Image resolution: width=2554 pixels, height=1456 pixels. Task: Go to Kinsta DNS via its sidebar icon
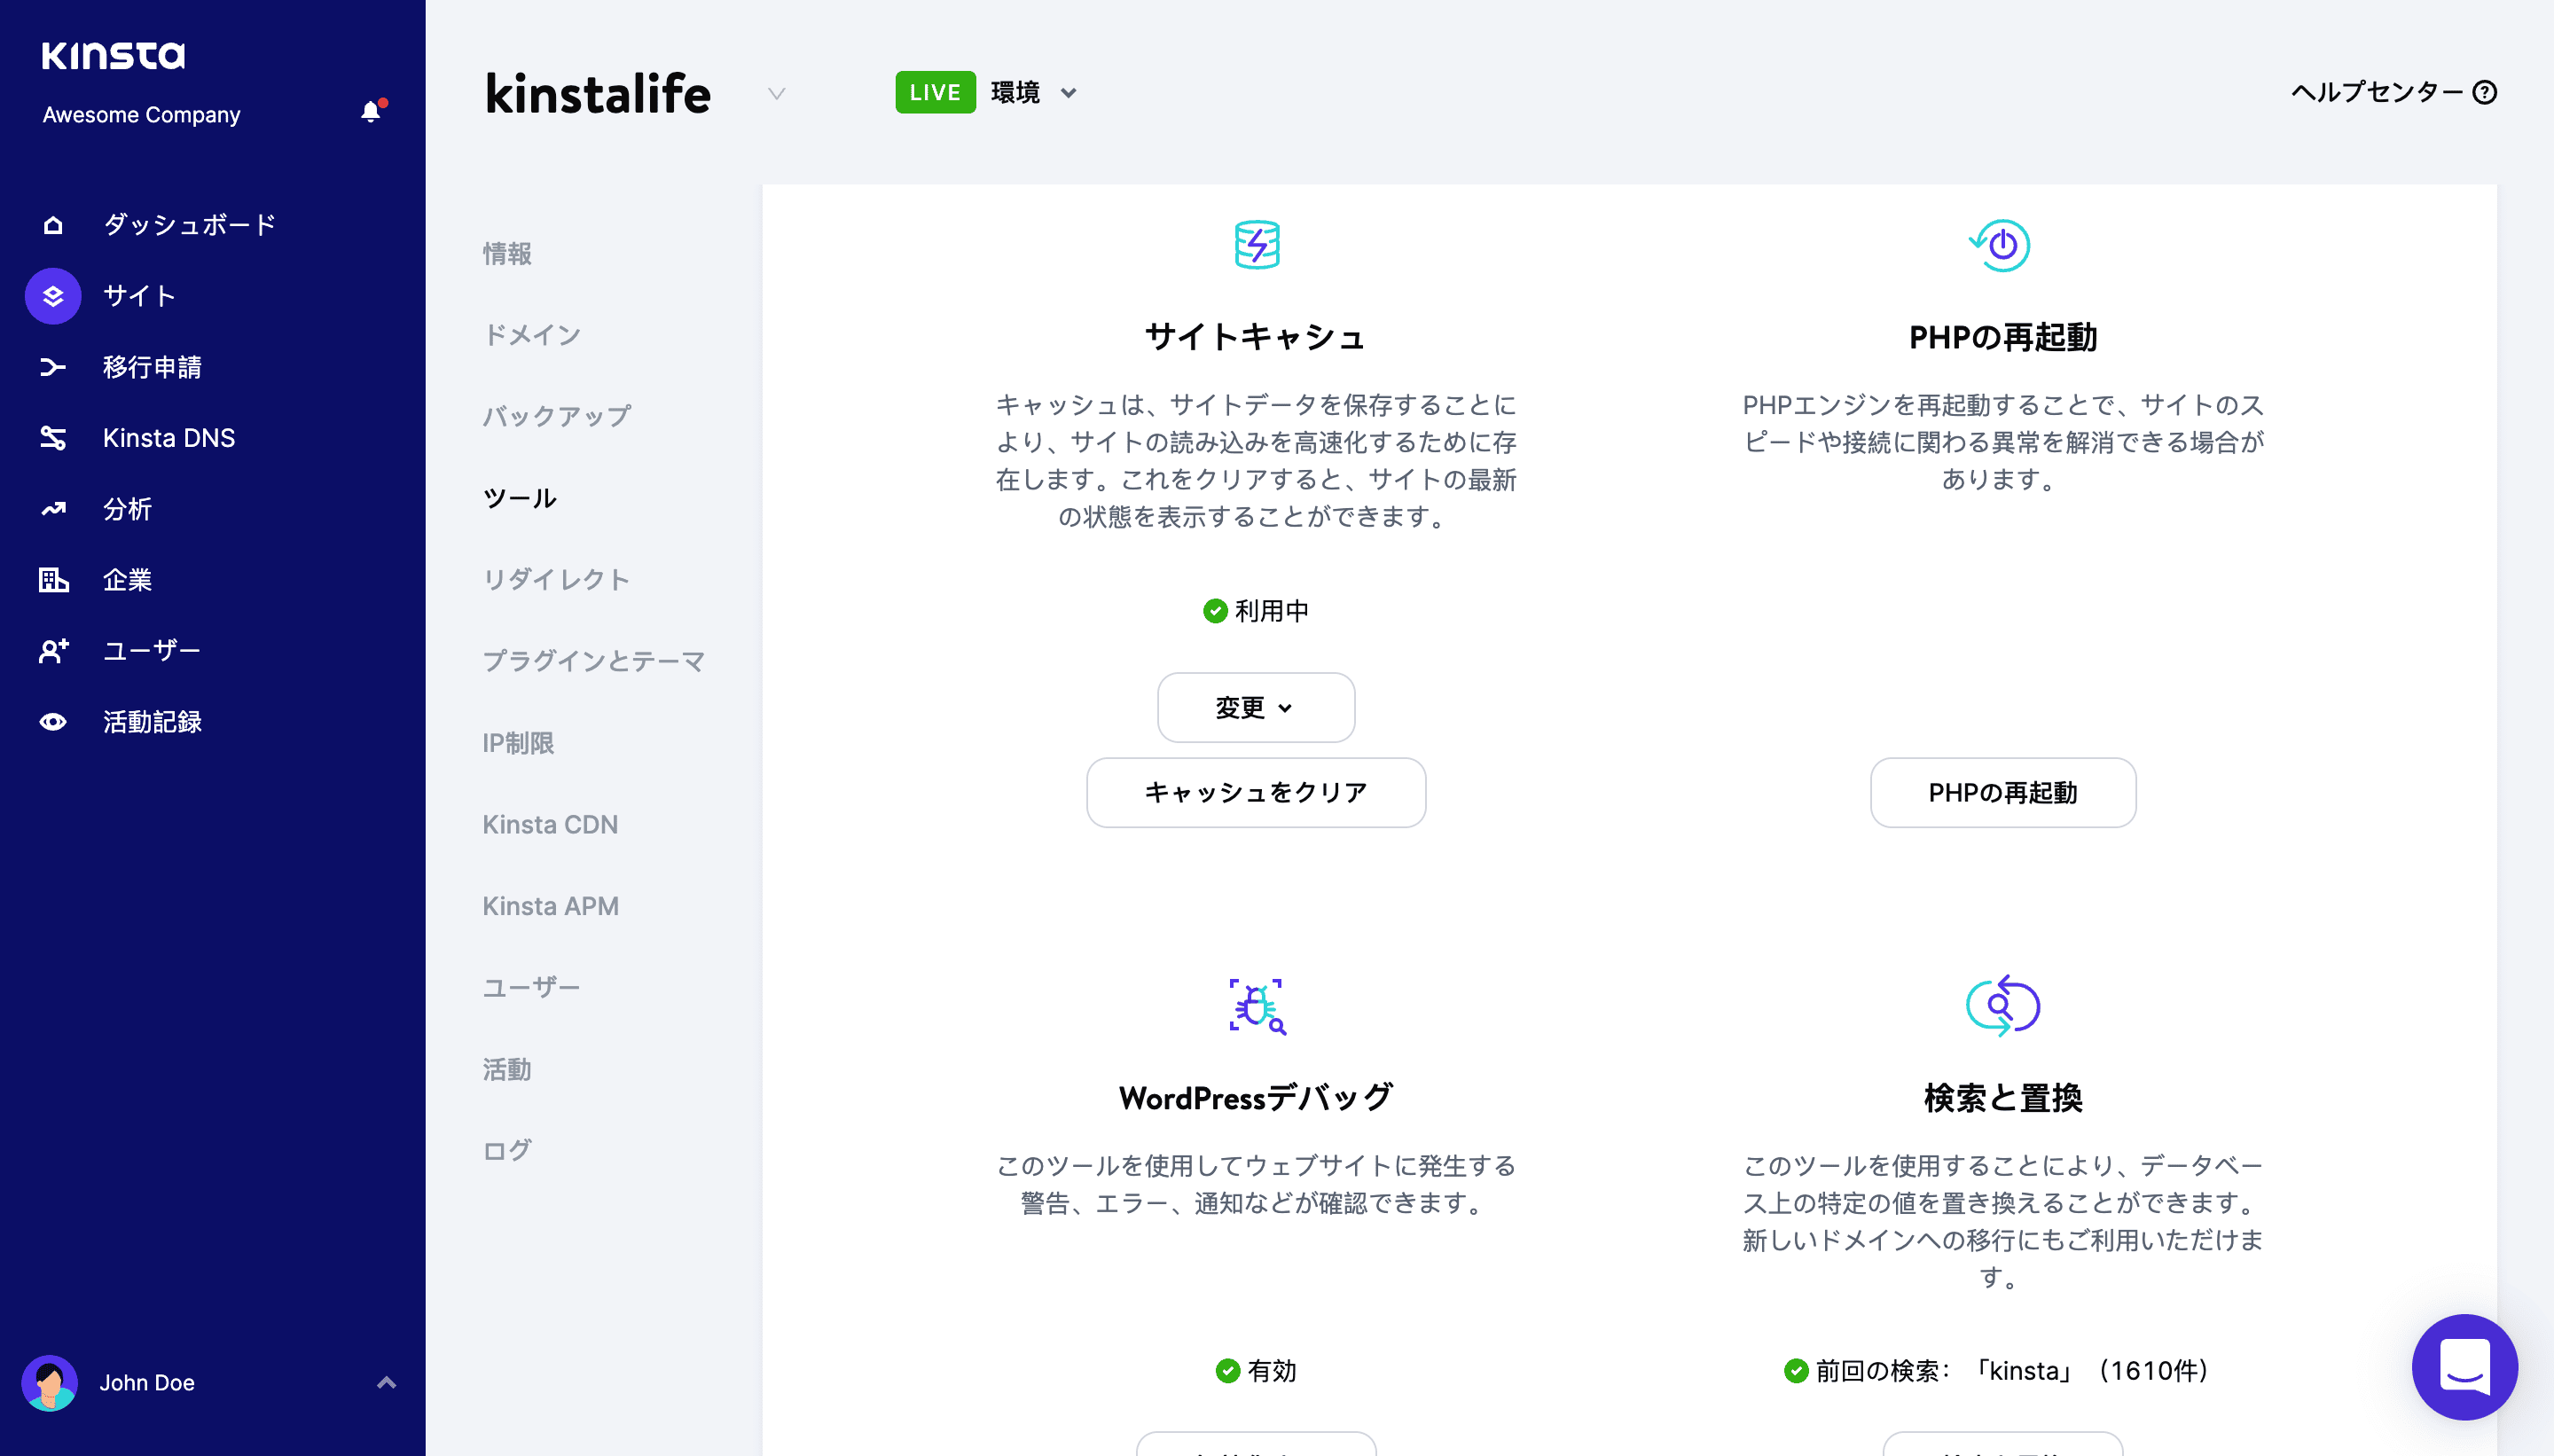coord(52,438)
